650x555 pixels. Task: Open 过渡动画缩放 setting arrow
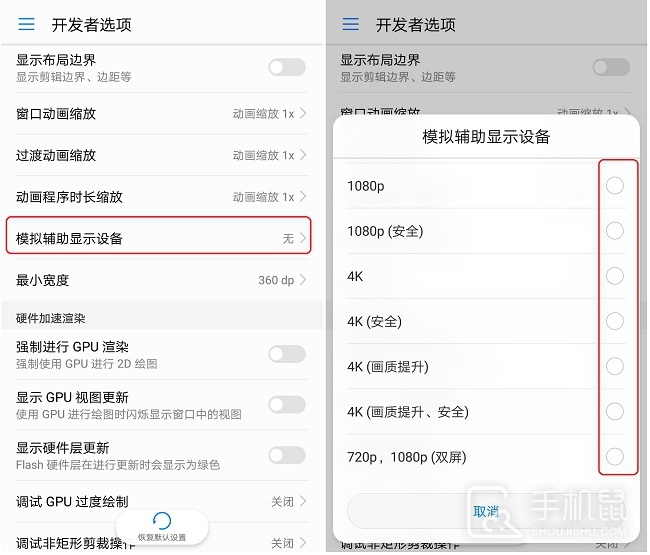303,155
